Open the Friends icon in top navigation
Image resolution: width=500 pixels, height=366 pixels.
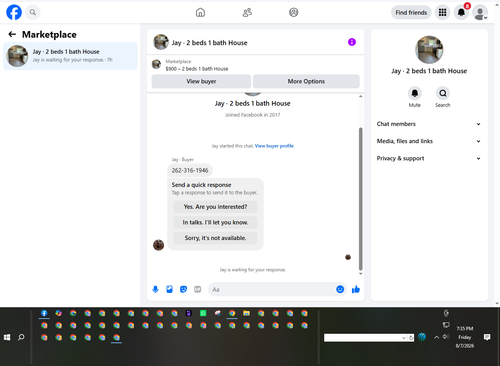coord(247,13)
